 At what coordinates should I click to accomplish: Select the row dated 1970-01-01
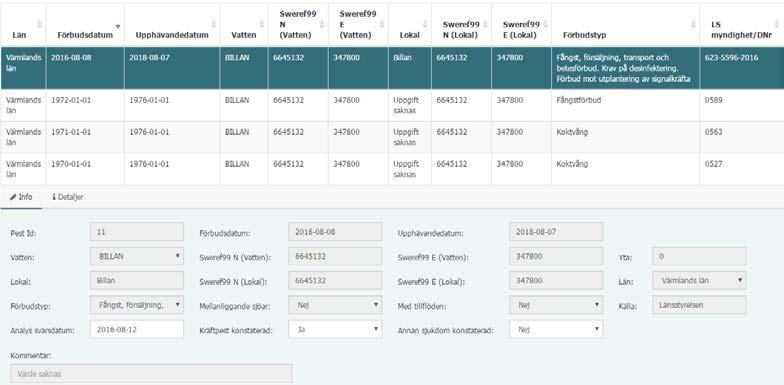392,169
